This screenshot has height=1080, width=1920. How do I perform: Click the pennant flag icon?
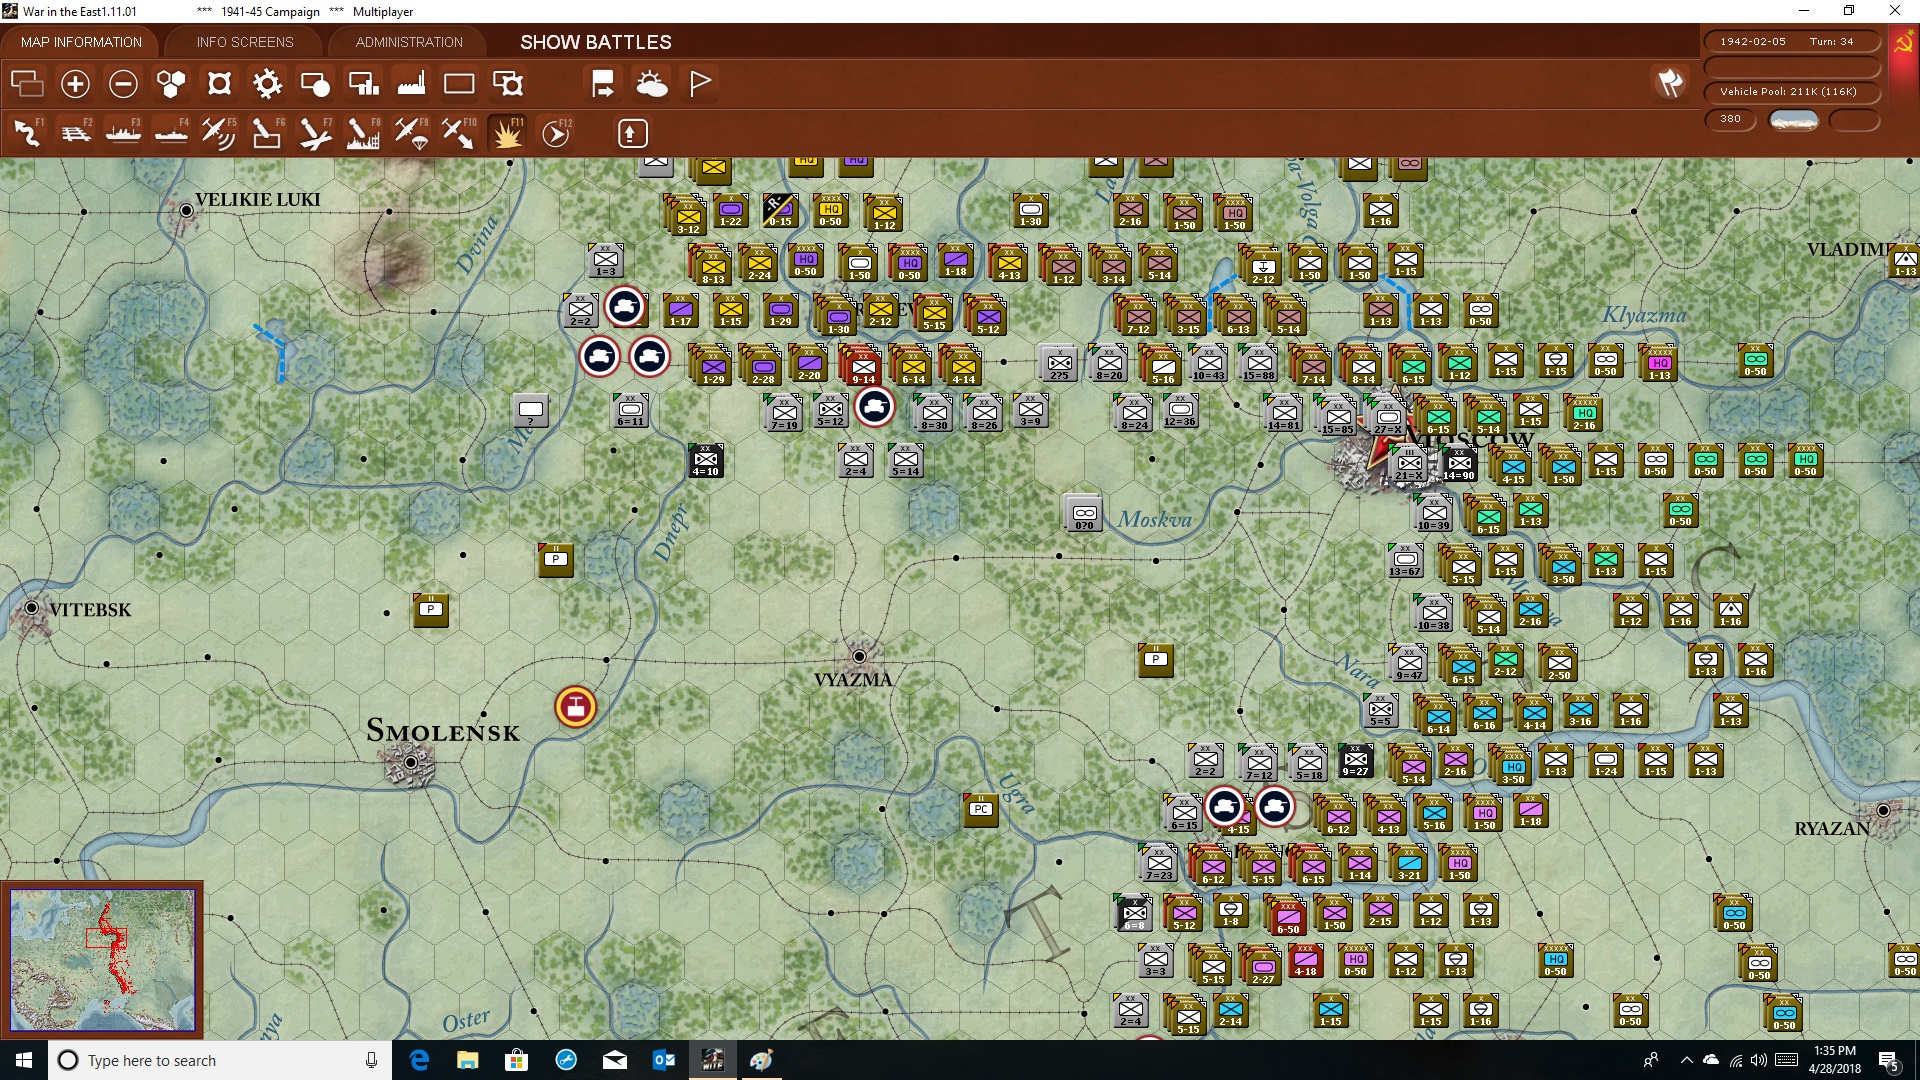point(700,84)
